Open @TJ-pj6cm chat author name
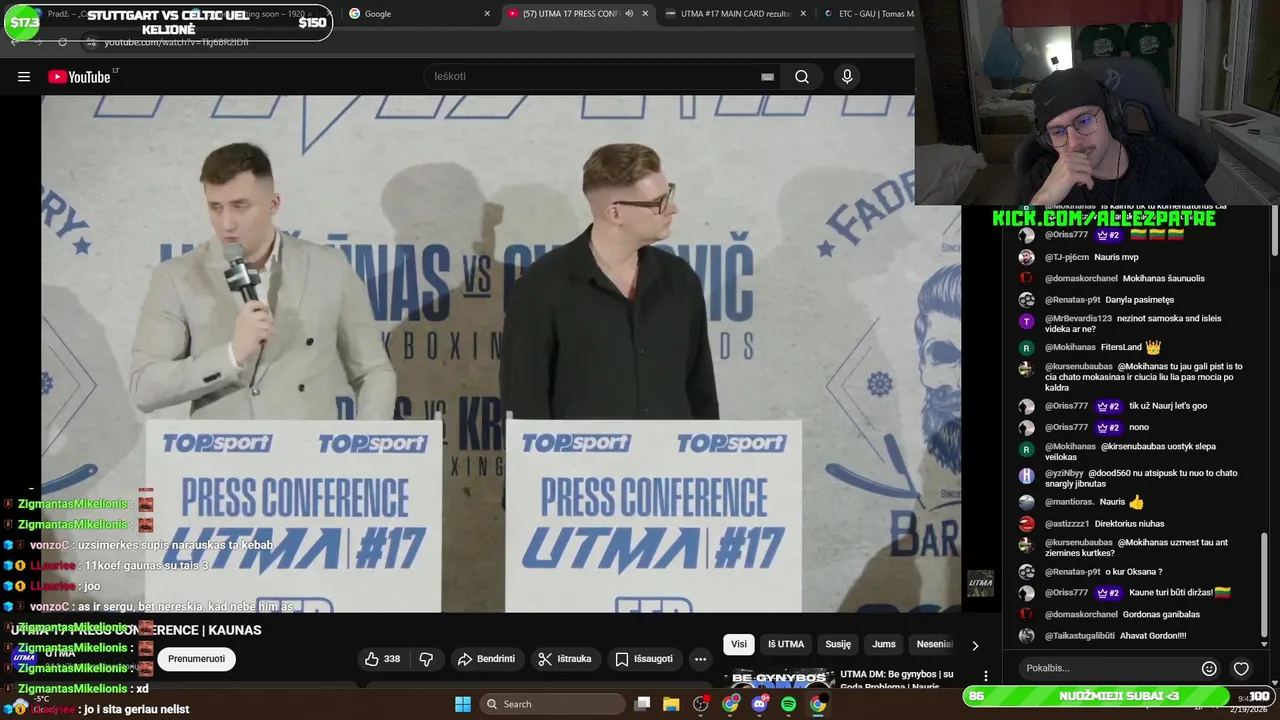The width and height of the screenshot is (1280, 720). click(1067, 257)
